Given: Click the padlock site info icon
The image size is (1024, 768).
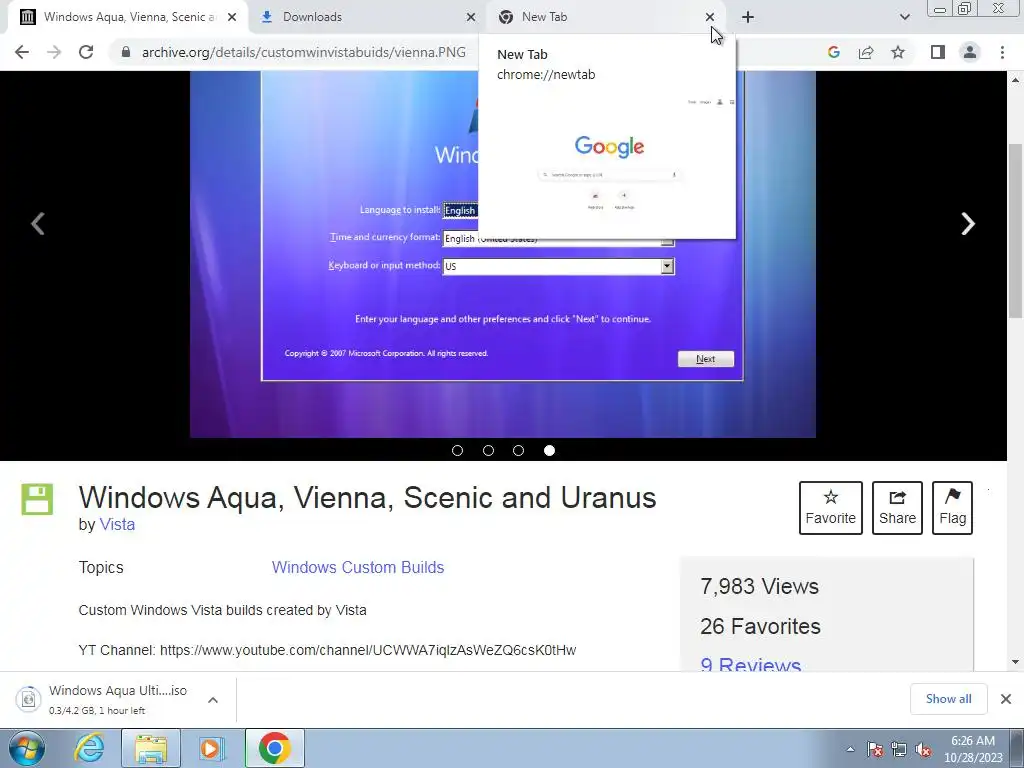Looking at the screenshot, I should 126,52.
